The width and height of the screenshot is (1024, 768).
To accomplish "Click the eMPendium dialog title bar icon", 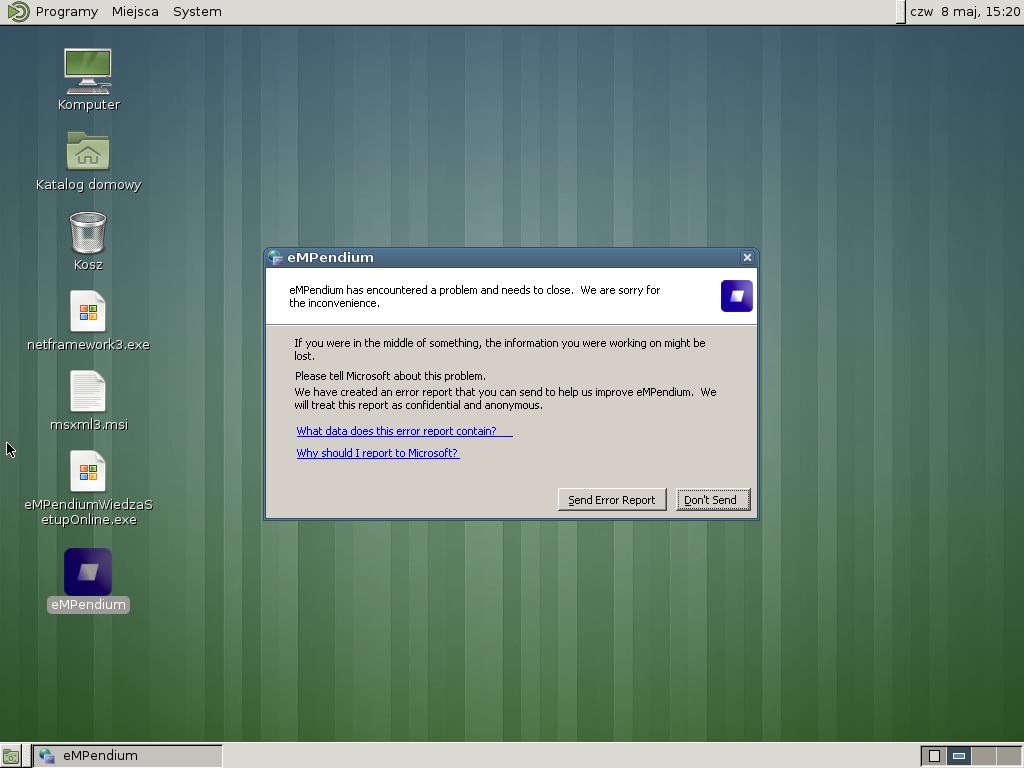I will point(275,257).
